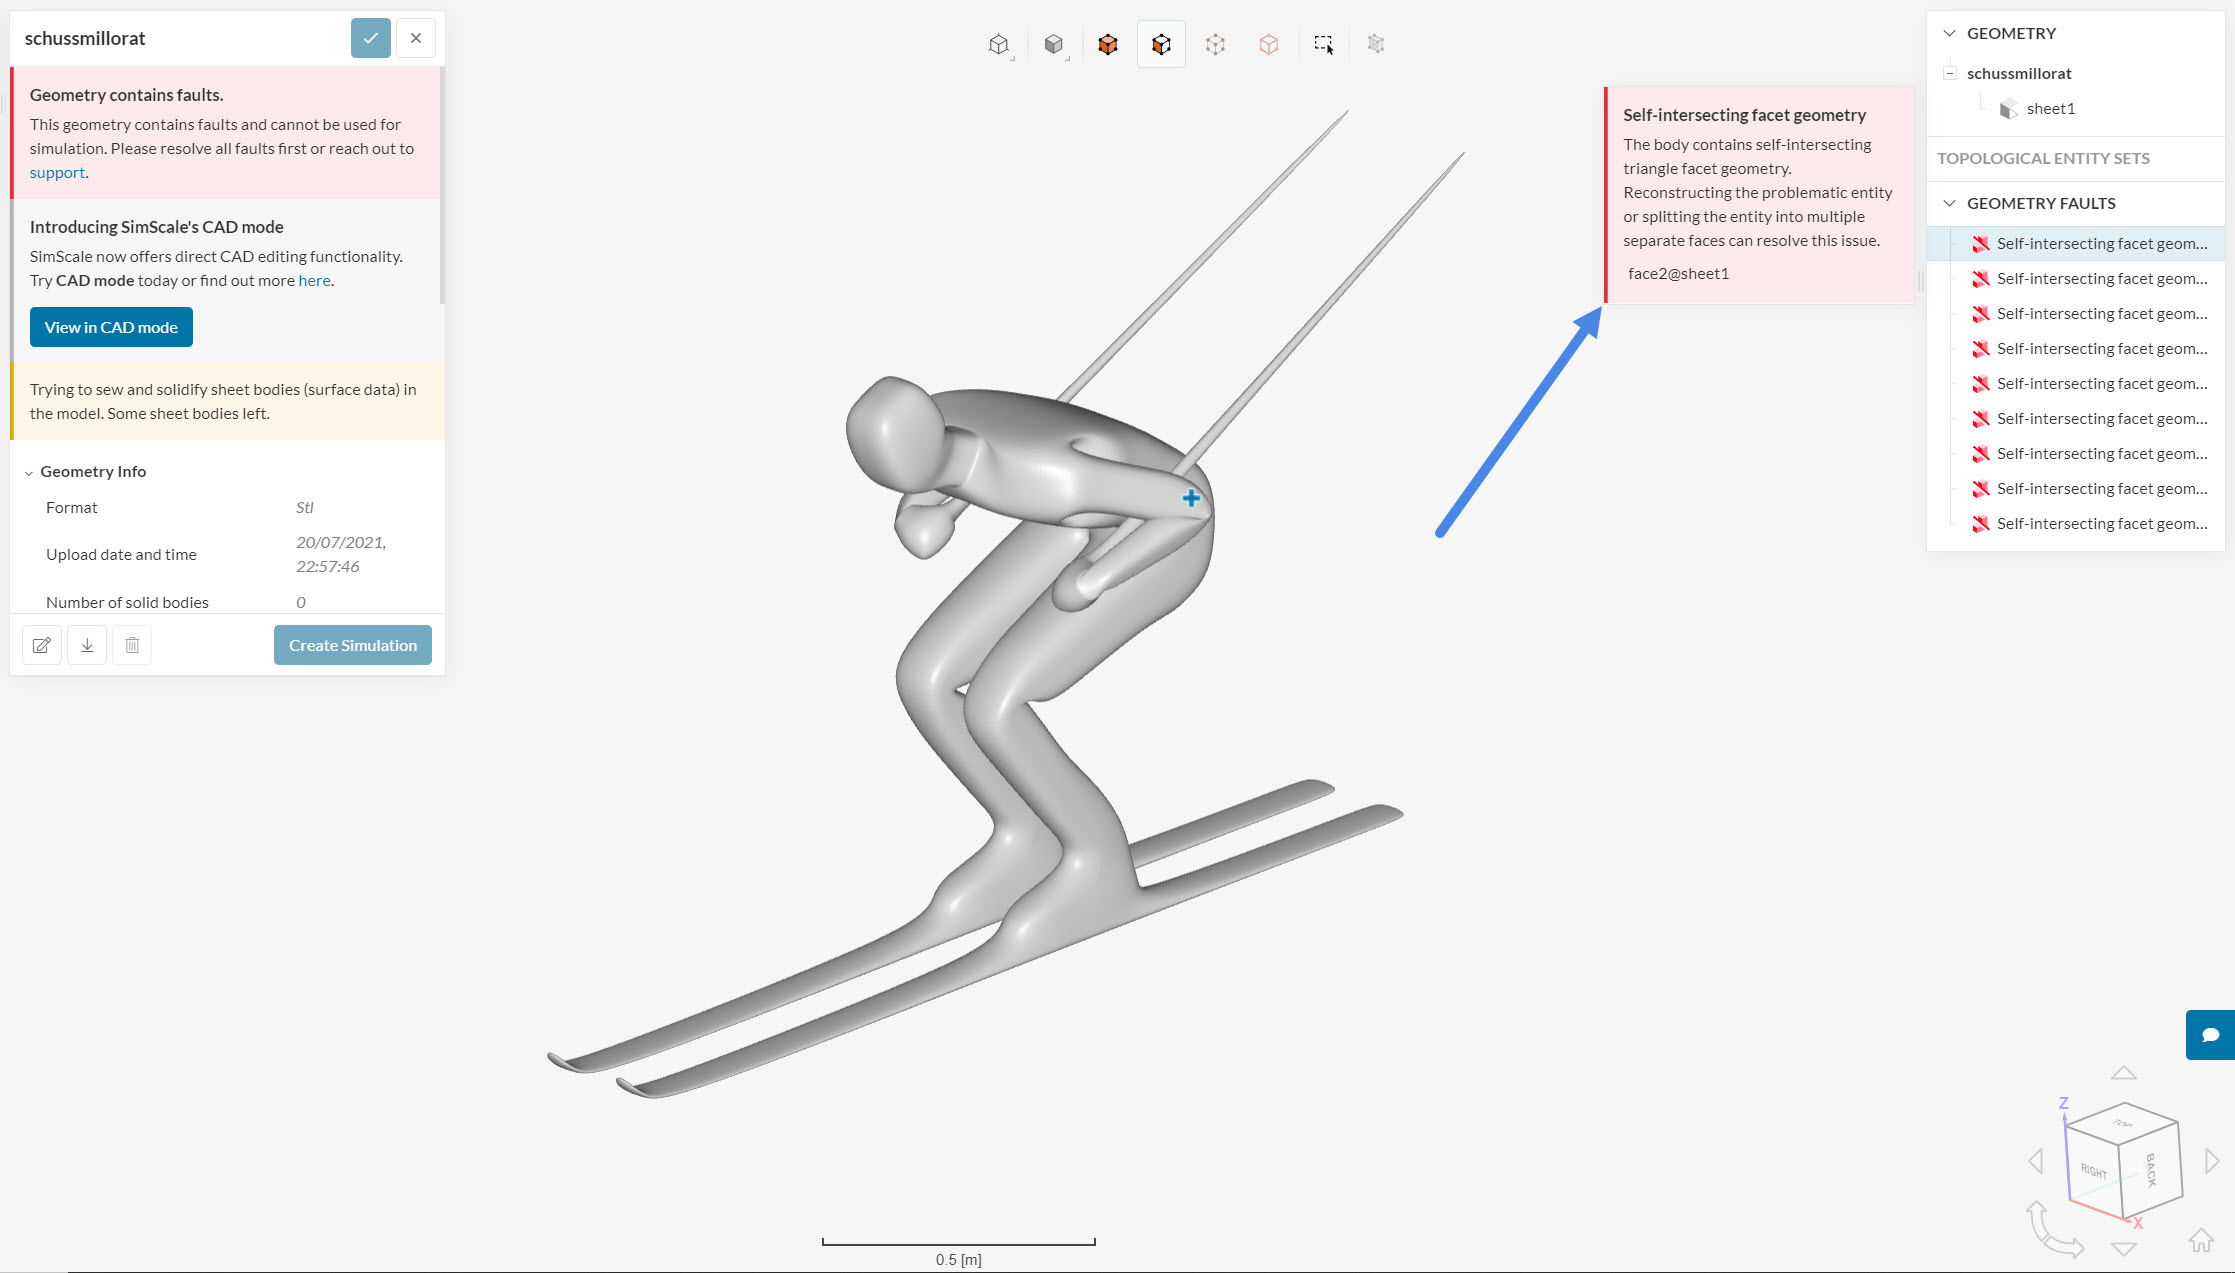Screen dimensions: 2235x1273
Task: Rotate view right with triangle arrow
Action: click(x=2212, y=1161)
